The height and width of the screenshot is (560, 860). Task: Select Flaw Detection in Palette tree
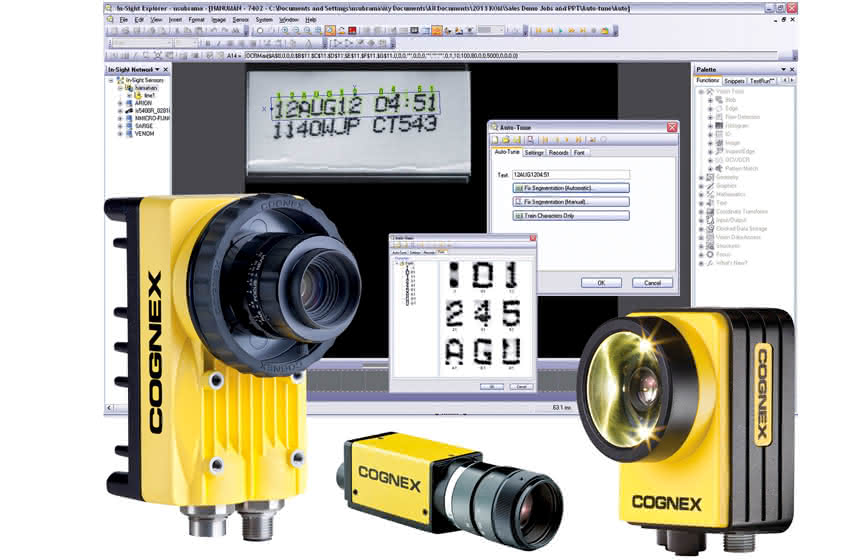(742, 117)
